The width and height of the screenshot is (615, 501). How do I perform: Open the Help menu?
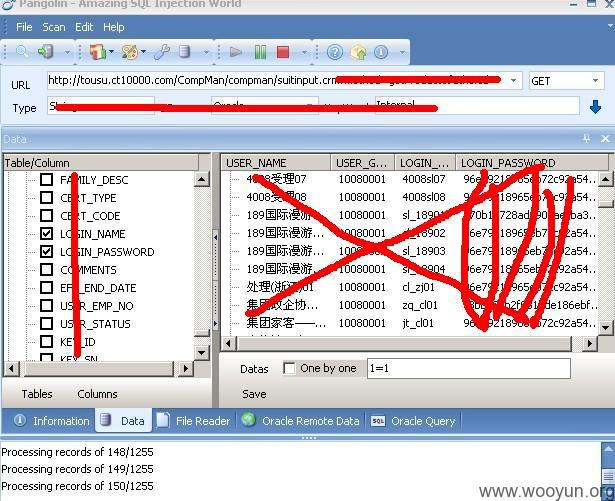click(114, 27)
